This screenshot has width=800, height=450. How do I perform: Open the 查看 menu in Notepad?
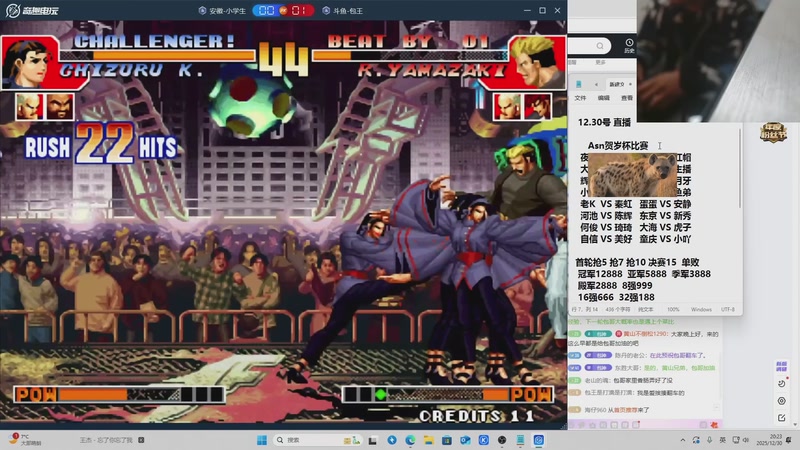click(627, 98)
